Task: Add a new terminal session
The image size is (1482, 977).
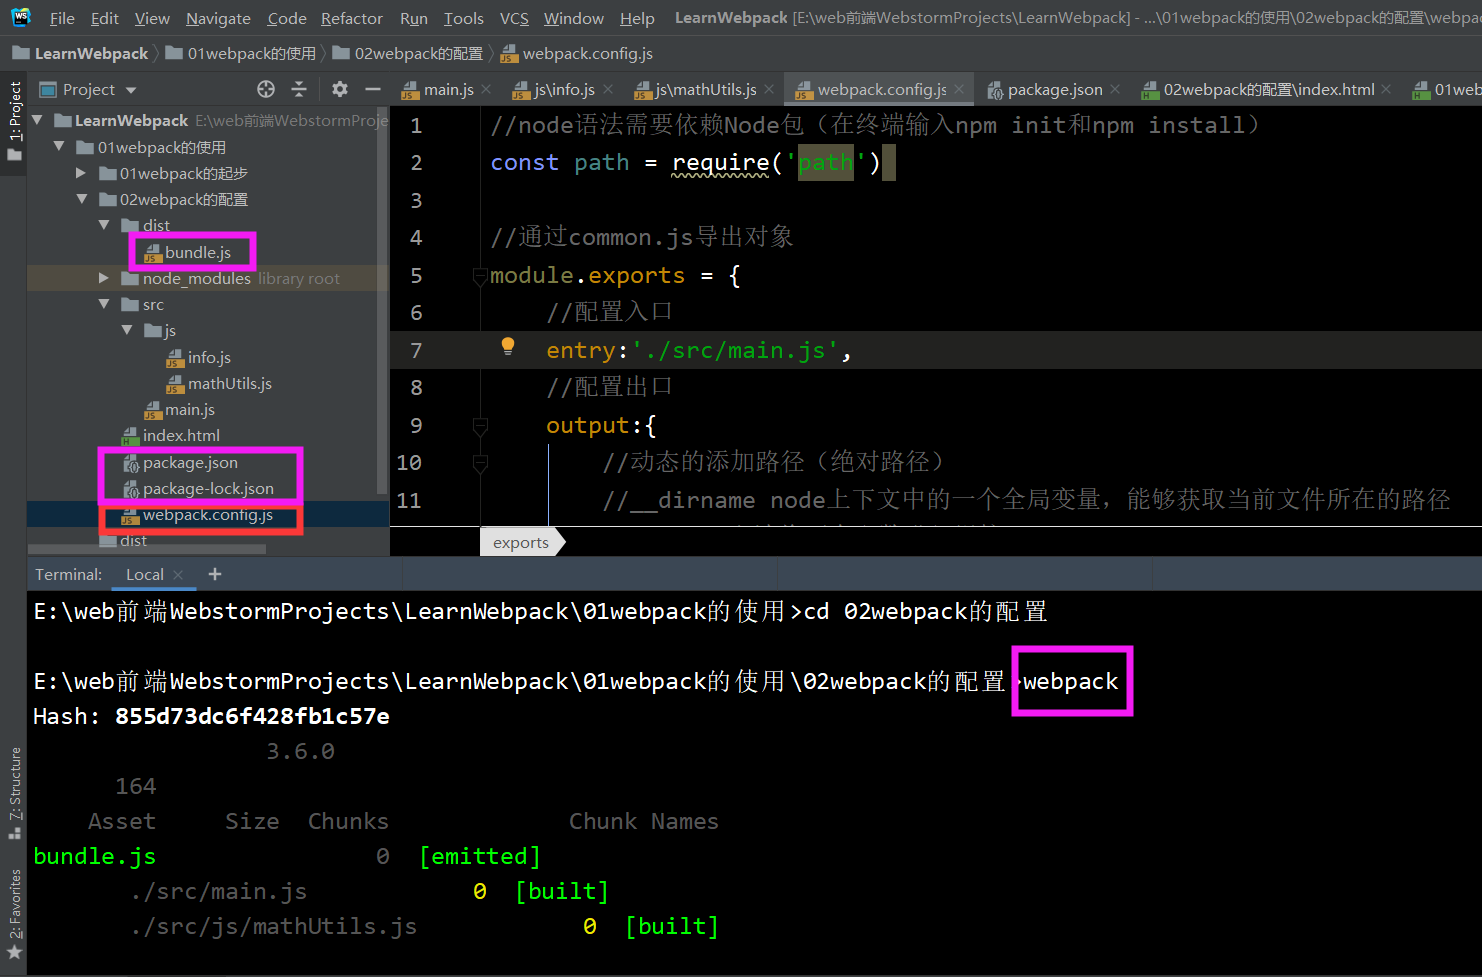Action: pyautogui.click(x=215, y=574)
